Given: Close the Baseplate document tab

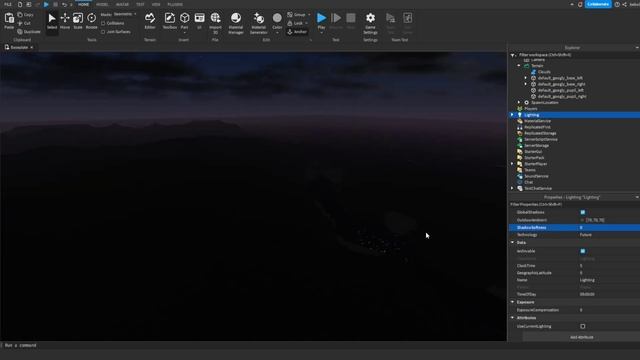Looking at the screenshot, I should pyautogui.click(x=32, y=47).
